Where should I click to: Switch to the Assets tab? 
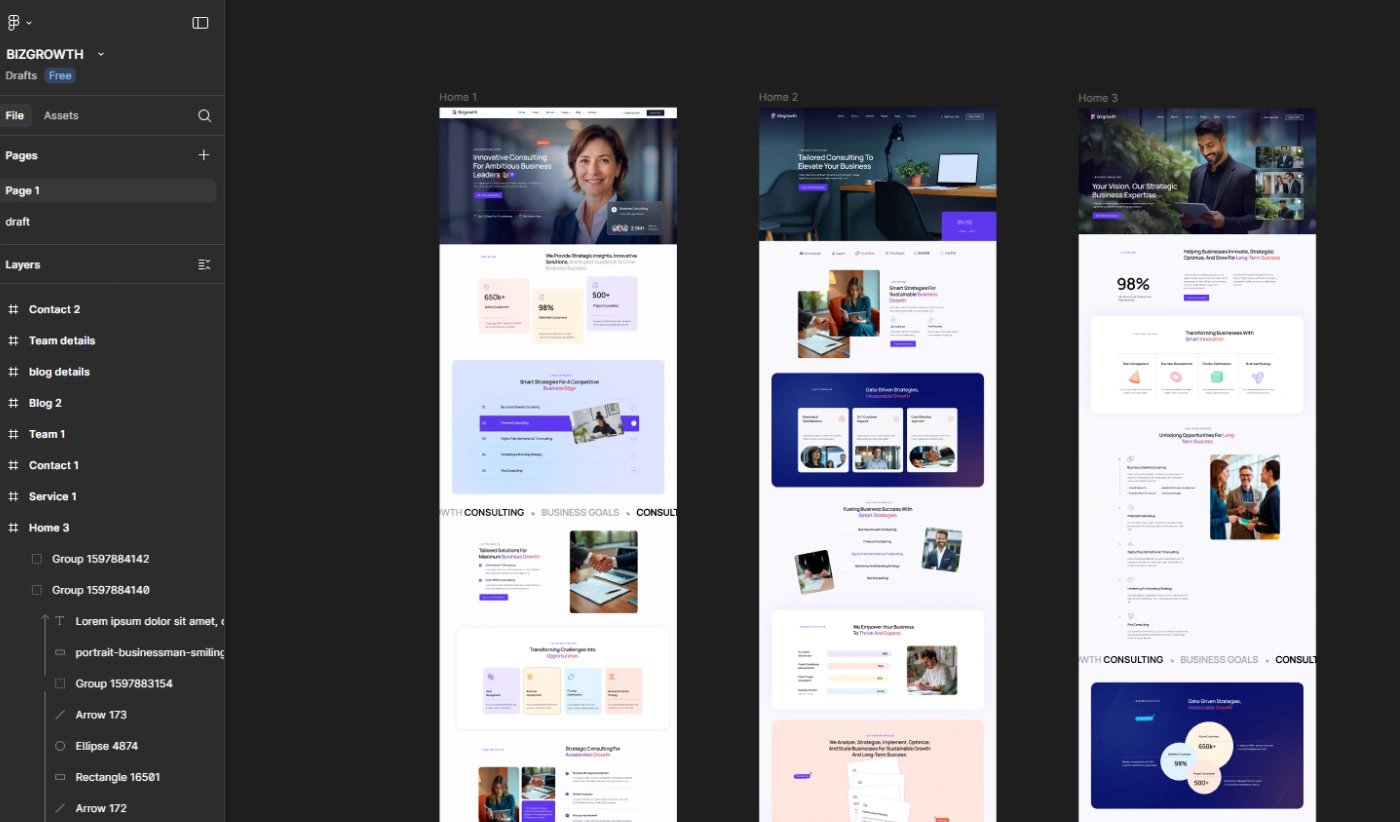click(x=61, y=116)
